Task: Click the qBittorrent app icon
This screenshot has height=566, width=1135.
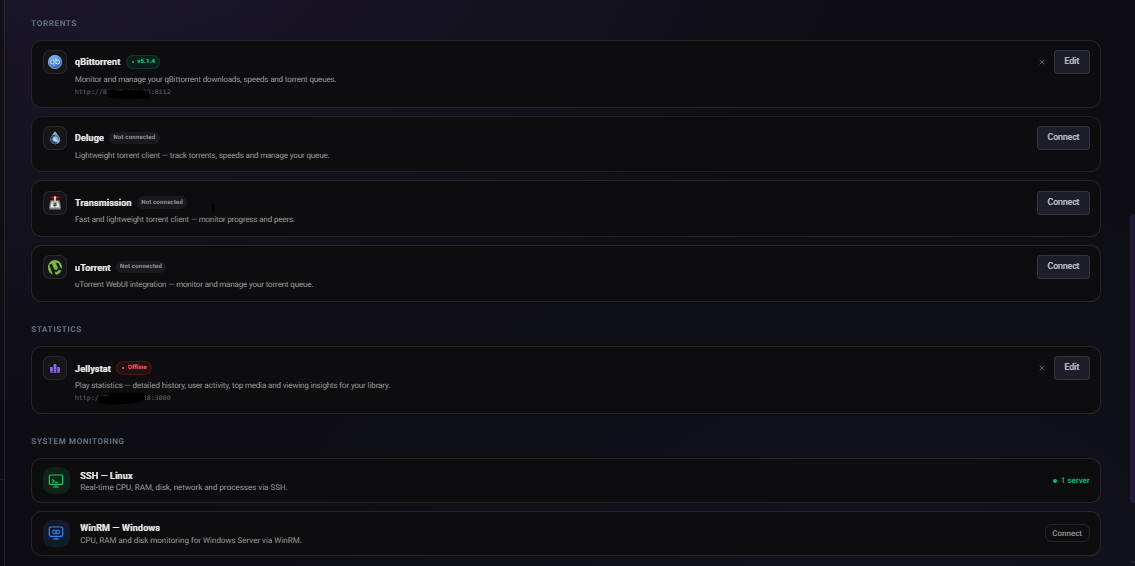Action: pyautogui.click(x=55, y=62)
